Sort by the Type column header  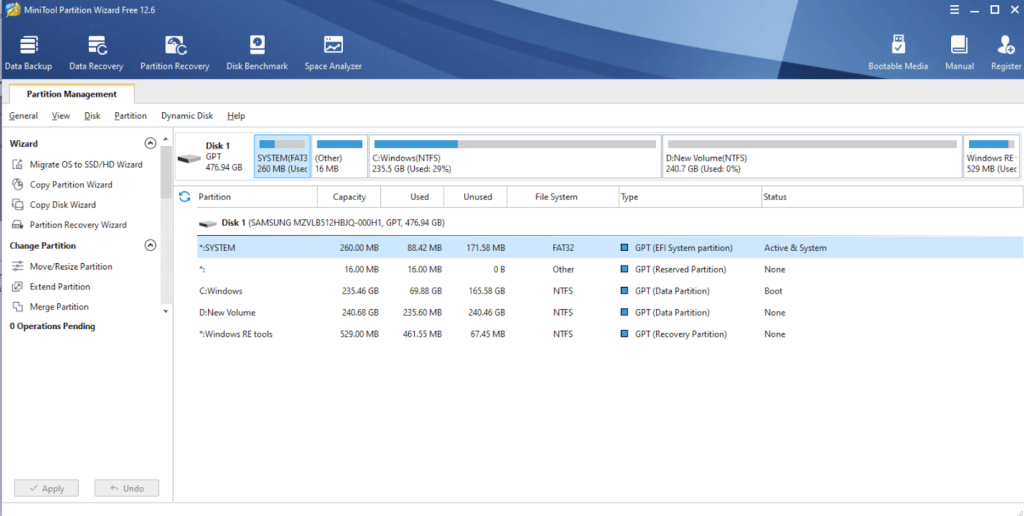click(x=690, y=197)
